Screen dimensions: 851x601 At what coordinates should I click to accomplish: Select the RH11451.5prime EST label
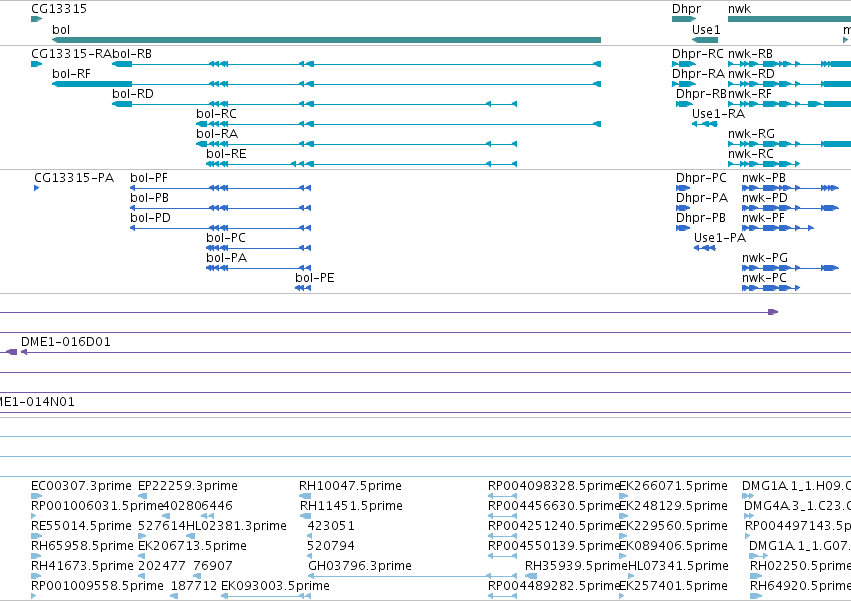pos(351,506)
